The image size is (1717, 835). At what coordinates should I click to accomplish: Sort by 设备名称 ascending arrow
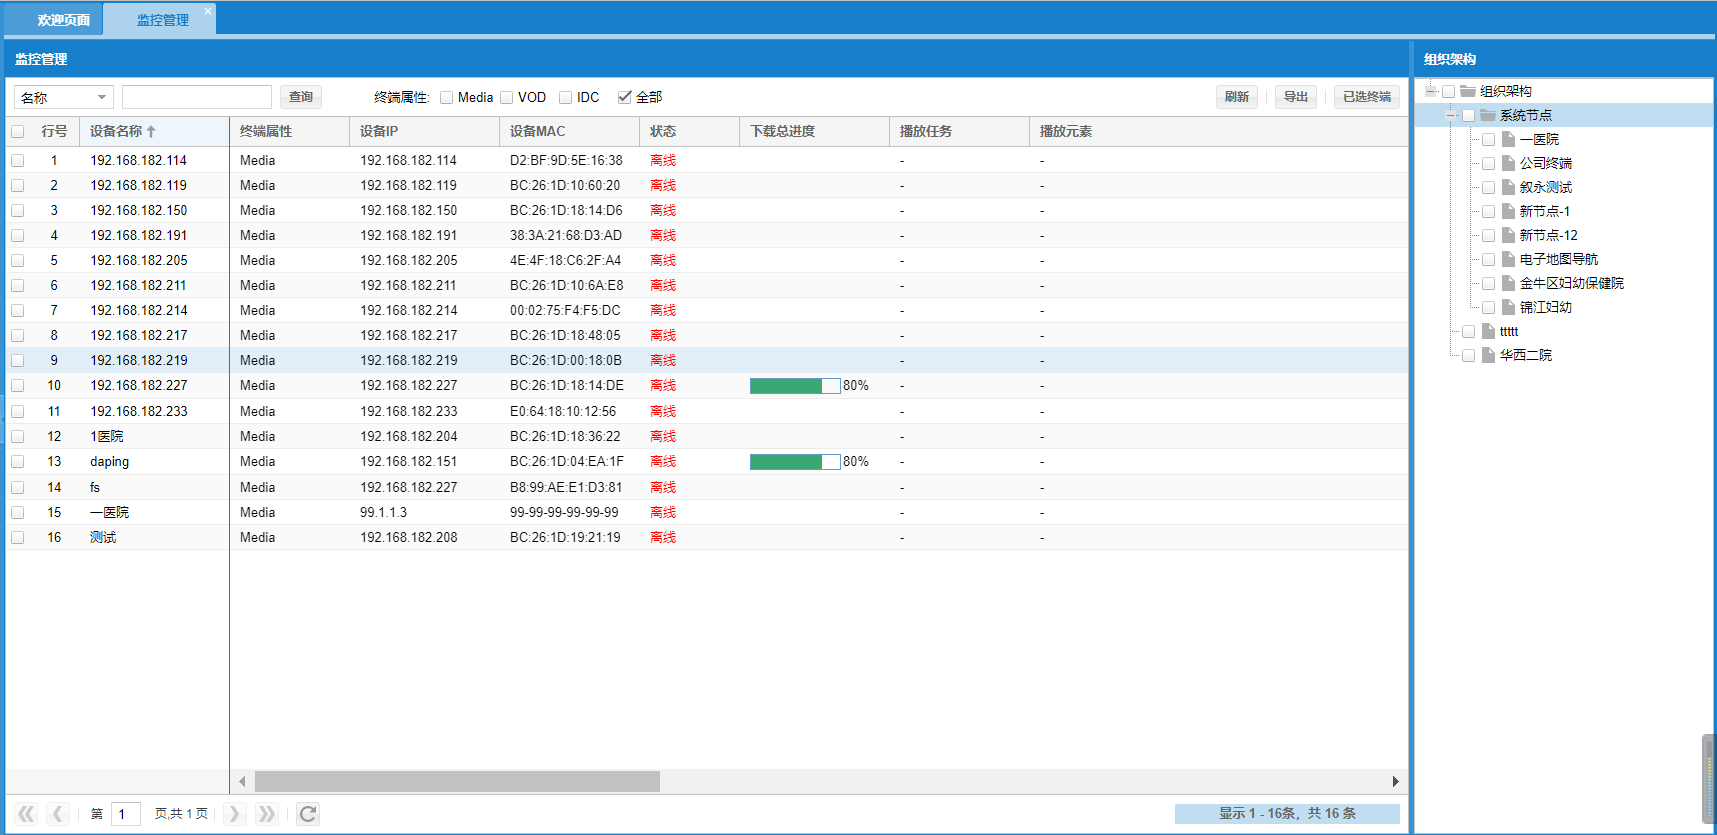(151, 131)
